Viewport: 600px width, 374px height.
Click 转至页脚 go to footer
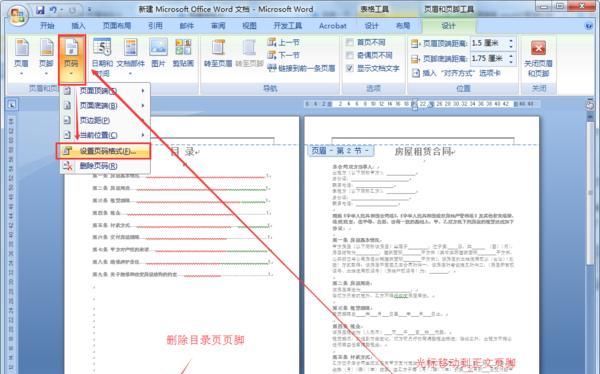pos(249,54)
